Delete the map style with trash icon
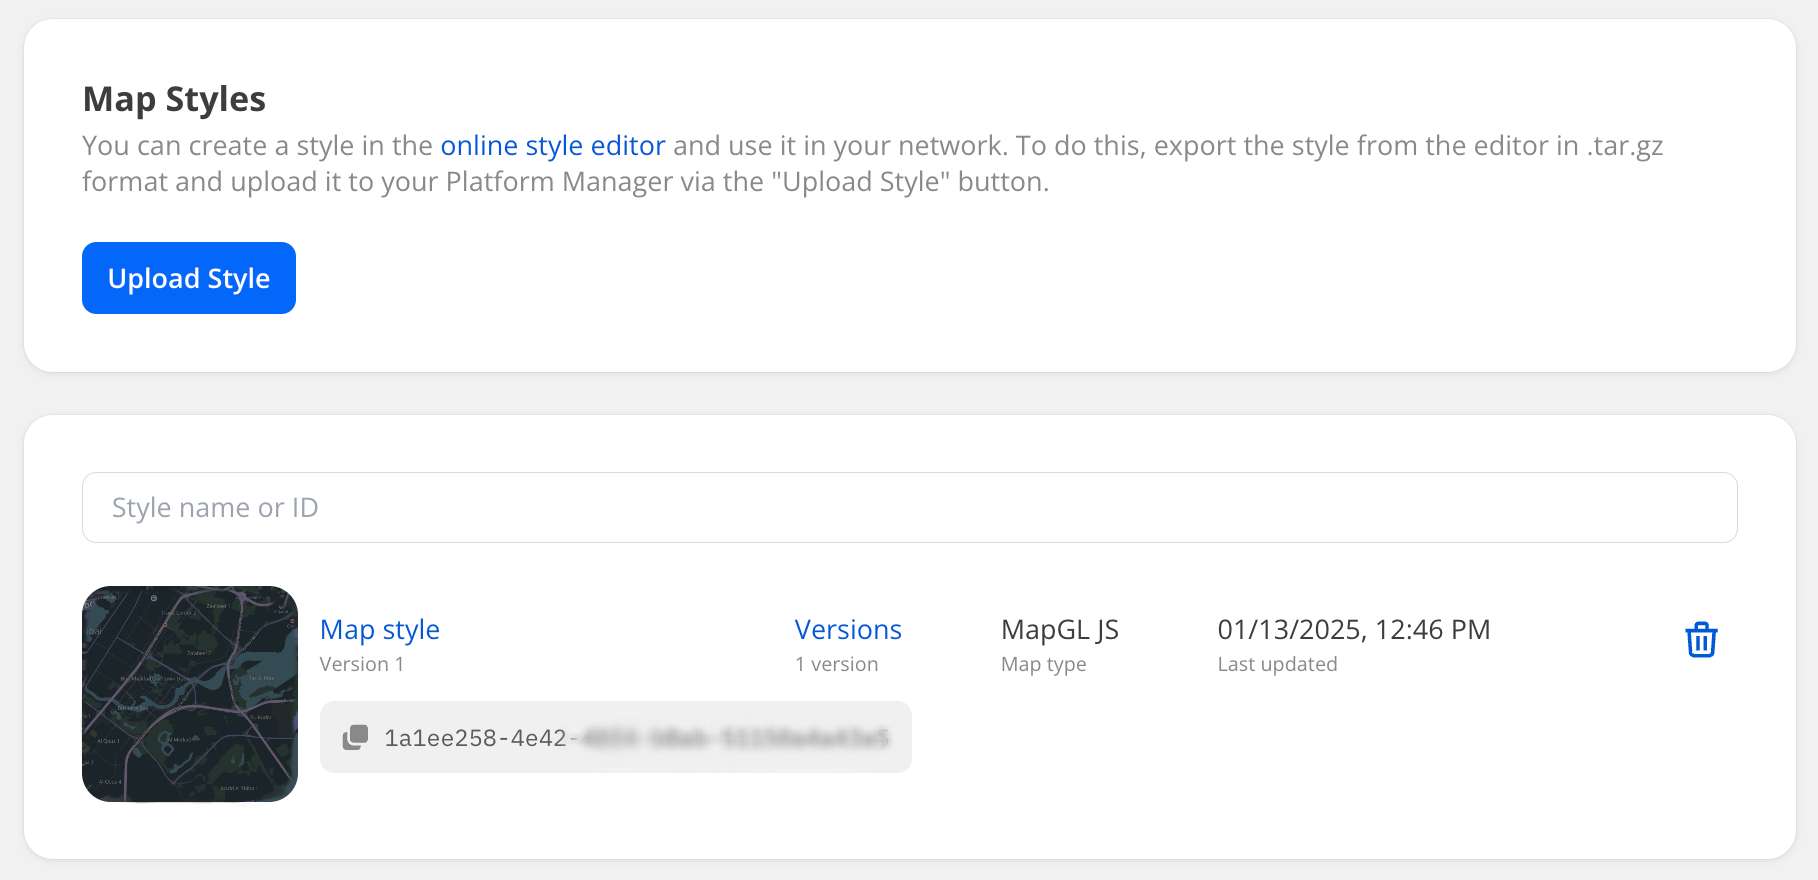 click(1700, 640)
